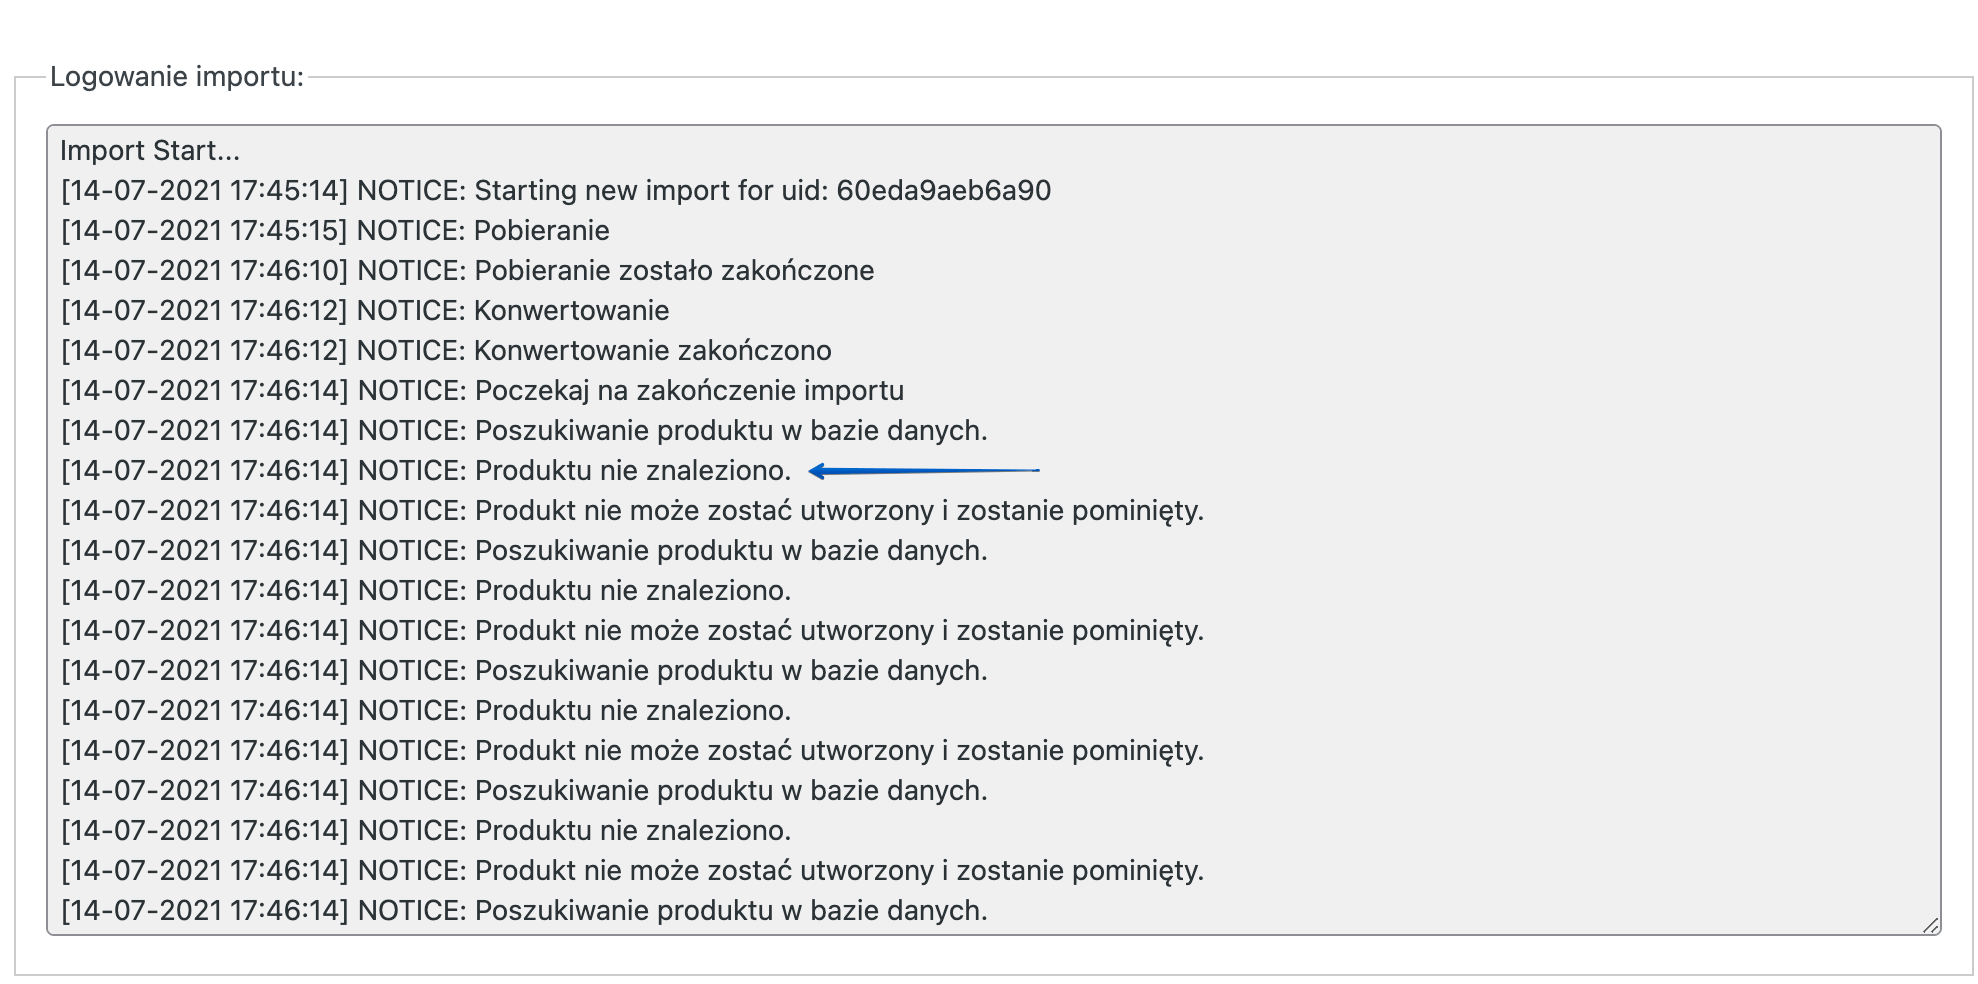The image size is (1978, 984).
Task: Click the last visible "Poszukiwanie produktu" log line
Action: 730,911
